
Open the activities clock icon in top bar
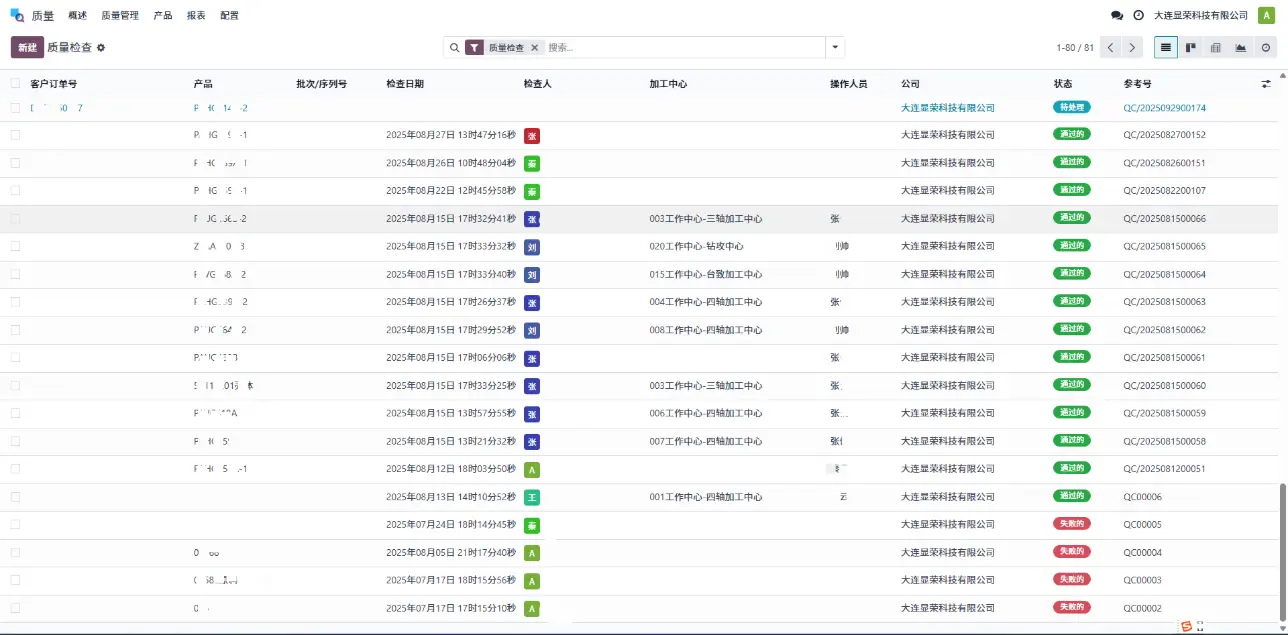click(x=1139, y=16)
